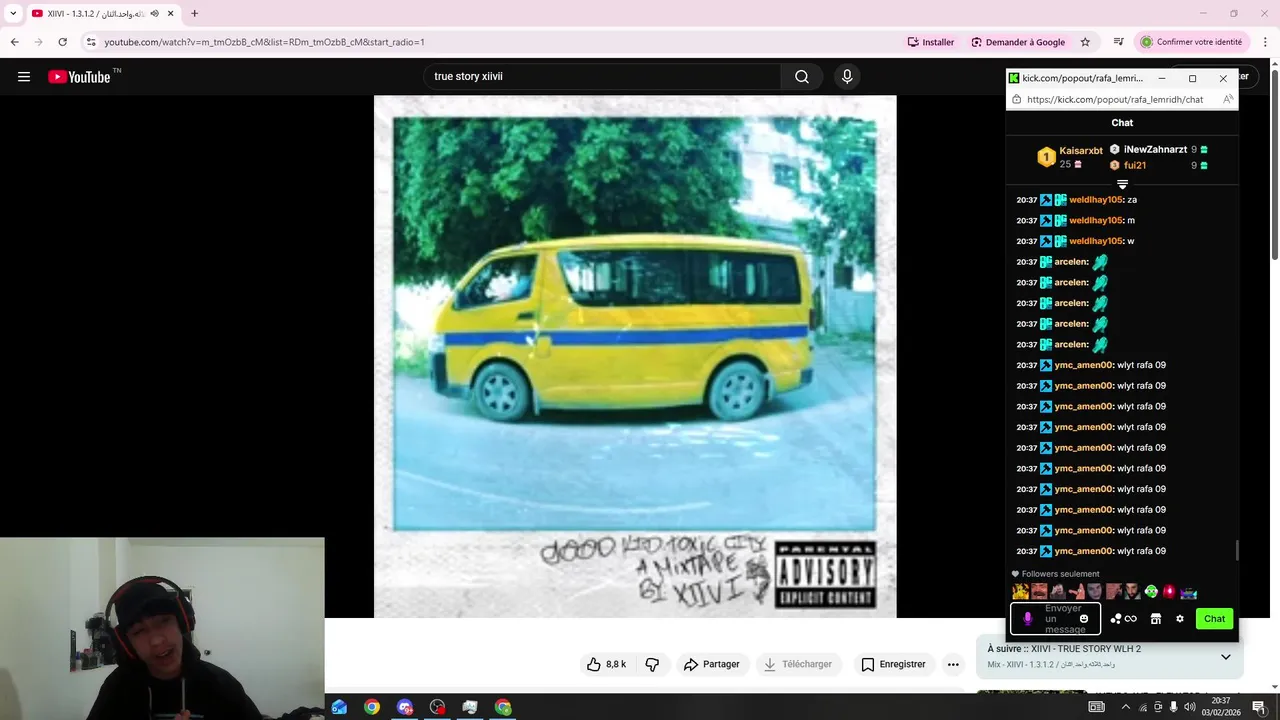Start voice search with microphone icon
The height and width of the screenshot is (720, 1280).
coord(847,77)
